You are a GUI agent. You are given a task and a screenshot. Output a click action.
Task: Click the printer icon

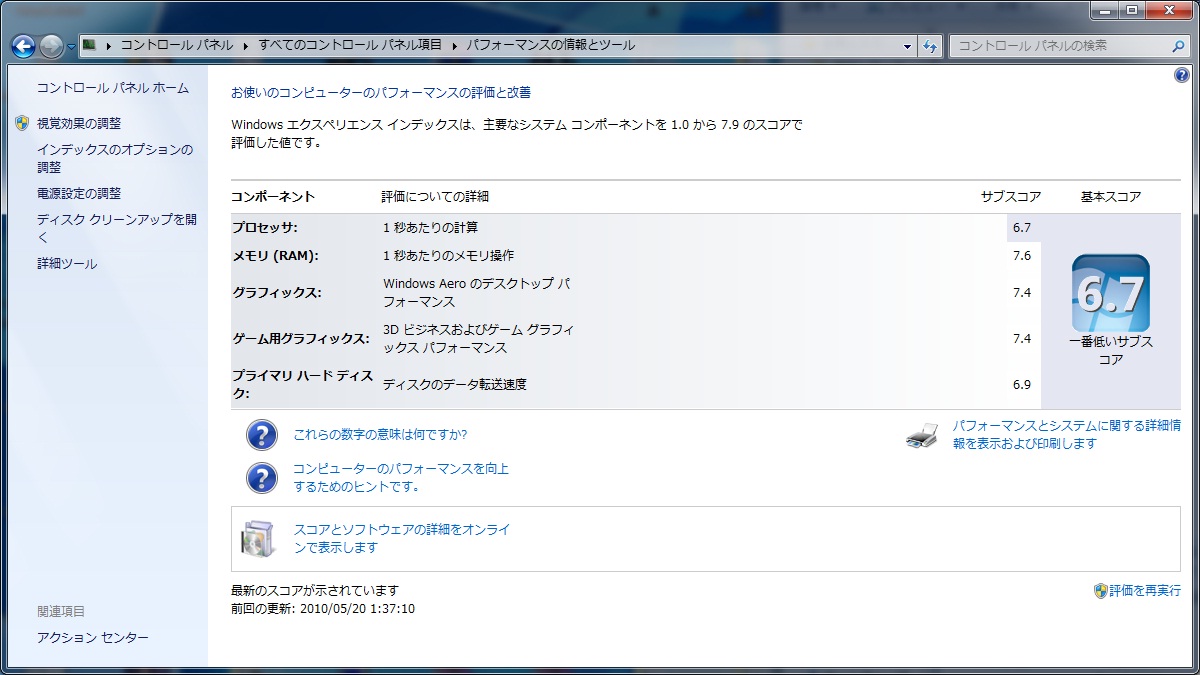click(922, 435)
